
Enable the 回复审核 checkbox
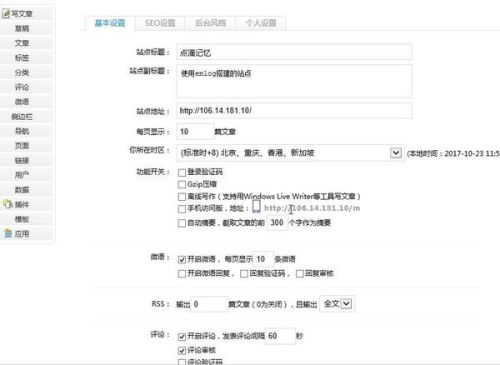(x=300, y=274)
